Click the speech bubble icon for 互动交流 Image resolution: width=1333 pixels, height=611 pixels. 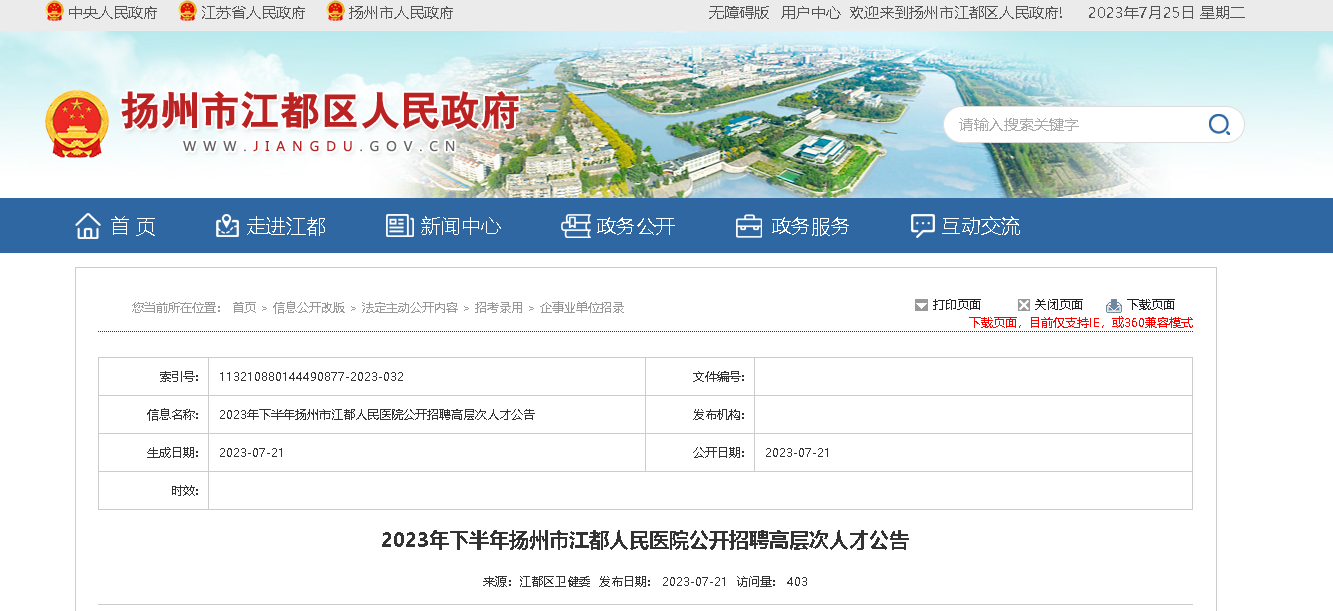[x=922, y=226]
